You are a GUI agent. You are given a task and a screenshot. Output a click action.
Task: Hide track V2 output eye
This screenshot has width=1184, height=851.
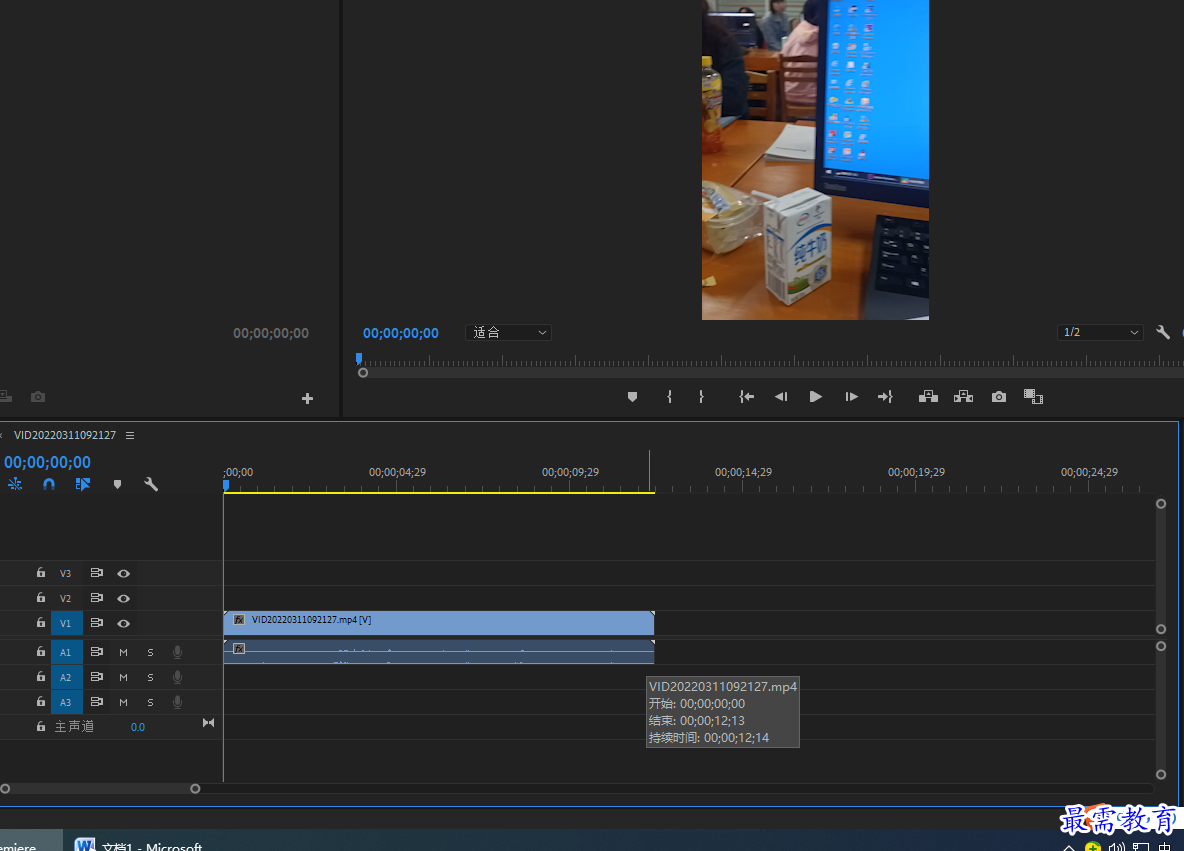coord(124,599)
